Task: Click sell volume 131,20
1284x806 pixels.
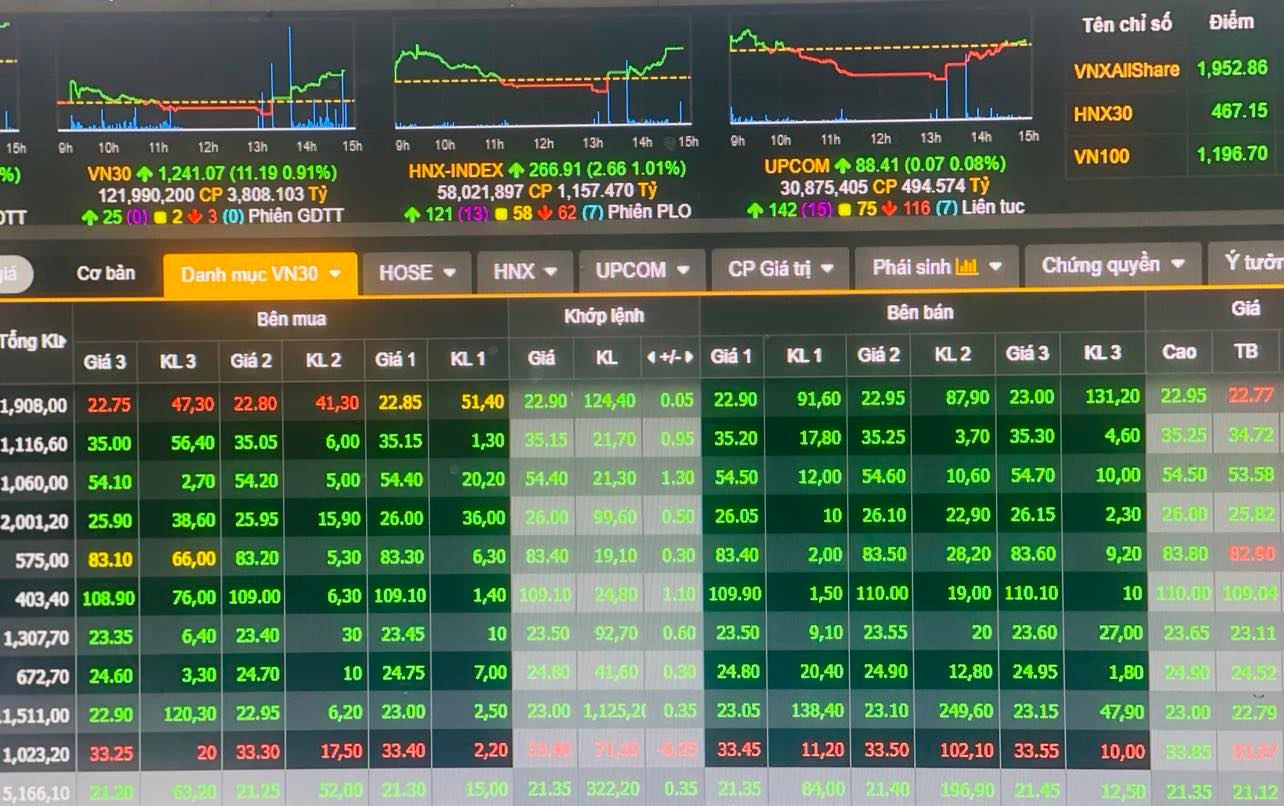Action: 1114,396
